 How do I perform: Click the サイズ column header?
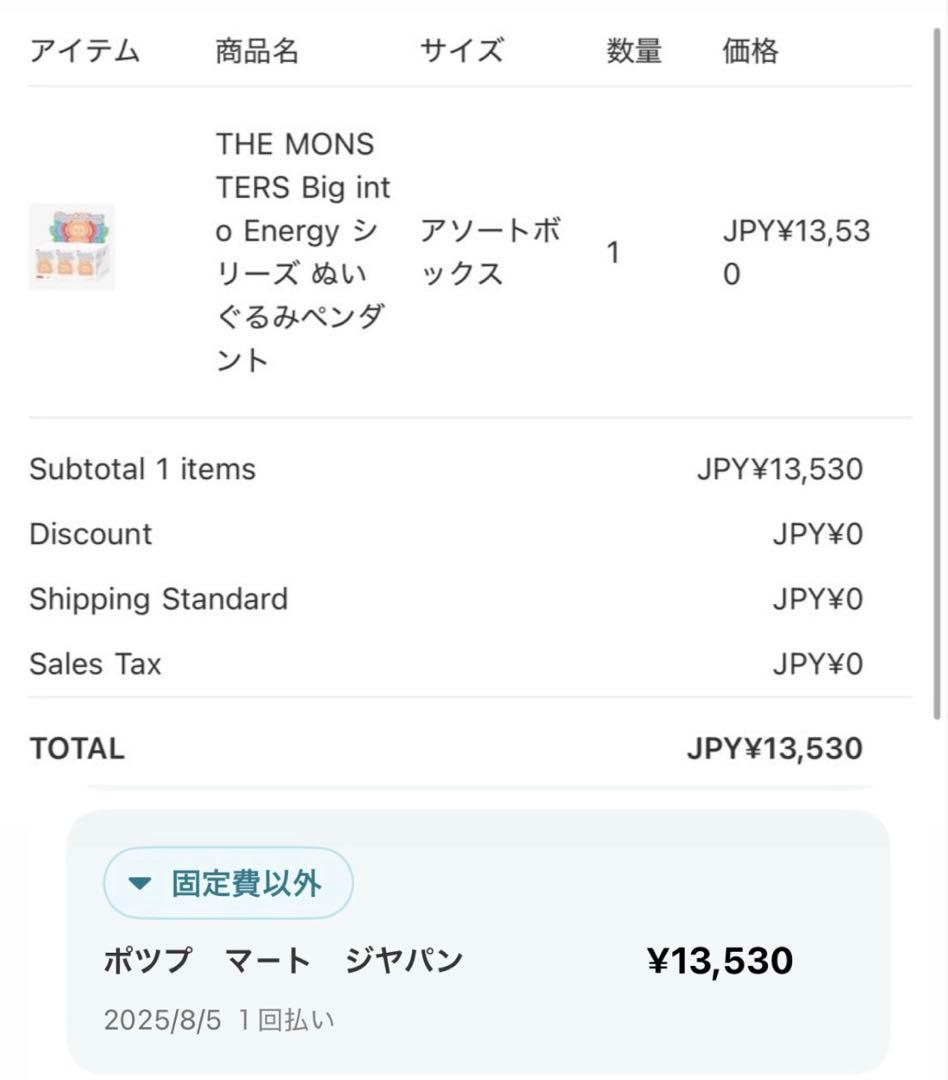click(461, 51)
